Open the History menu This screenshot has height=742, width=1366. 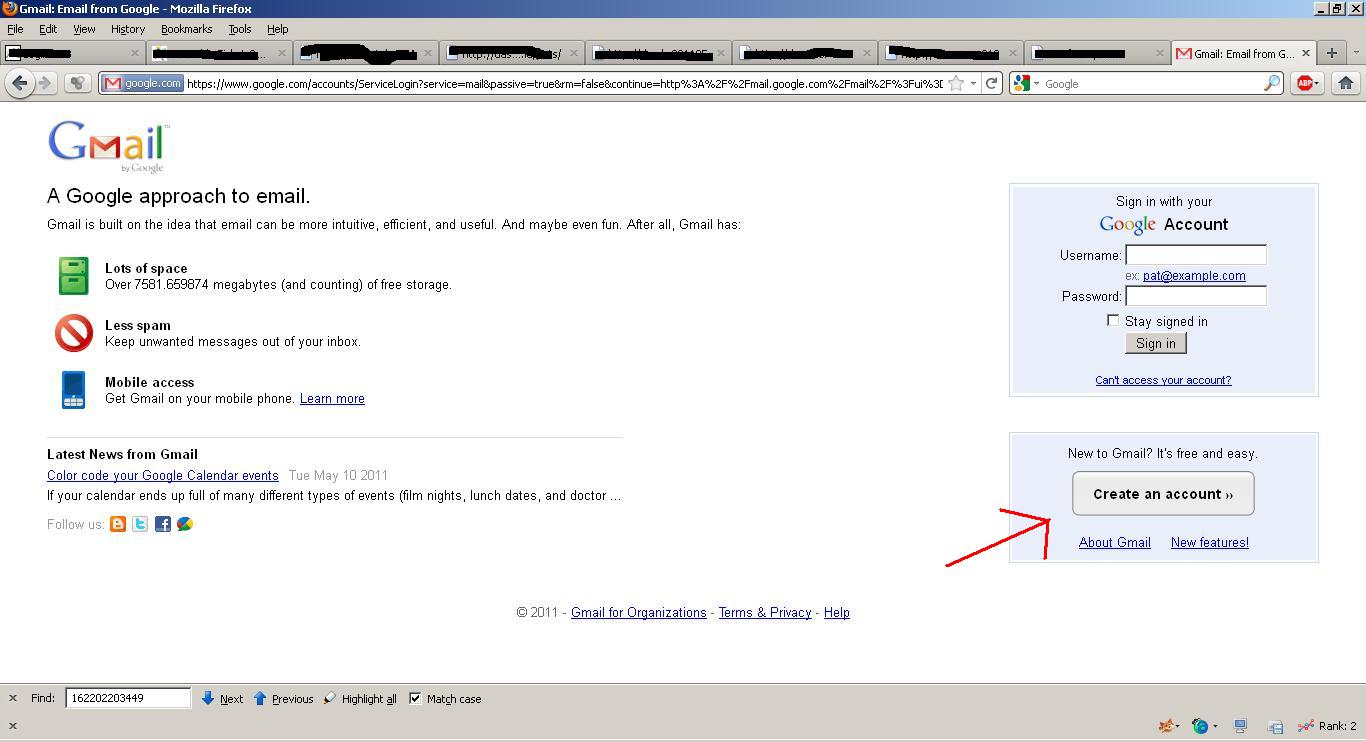coord(128,29)
